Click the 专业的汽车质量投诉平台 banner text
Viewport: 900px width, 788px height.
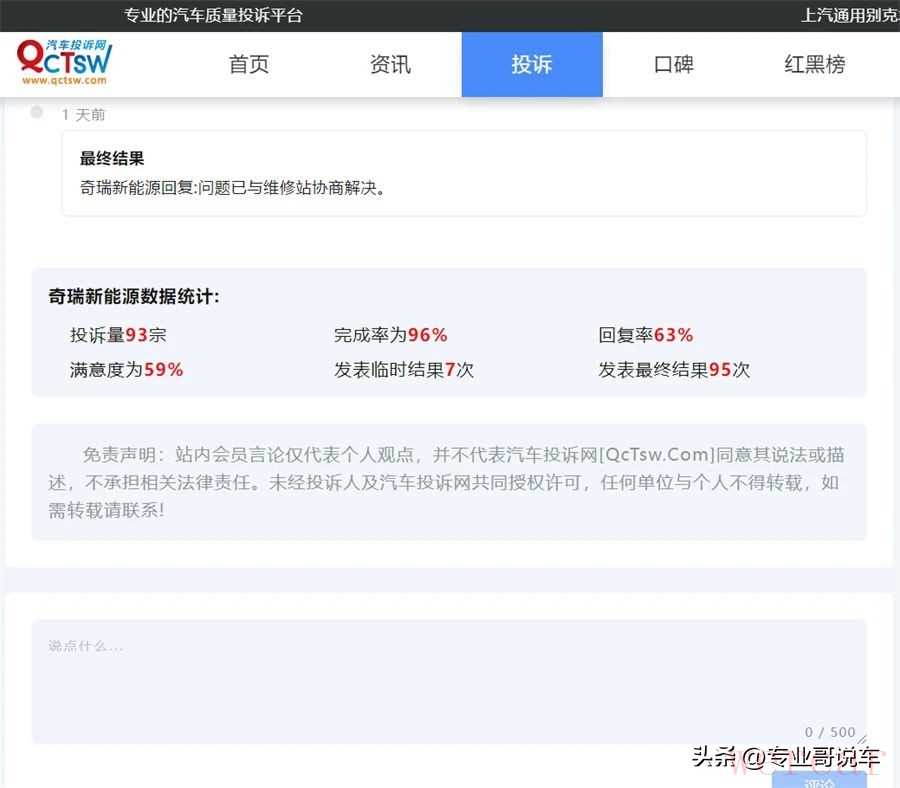[213, 15]
